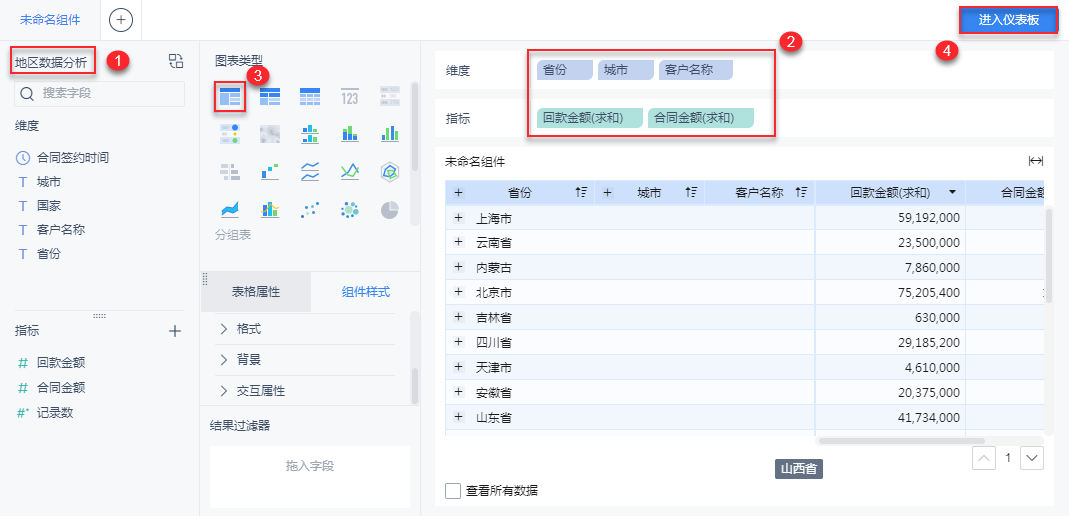1069x516 pixels.
Task: Expand the 山东省 row
Action: click(458, 417)
